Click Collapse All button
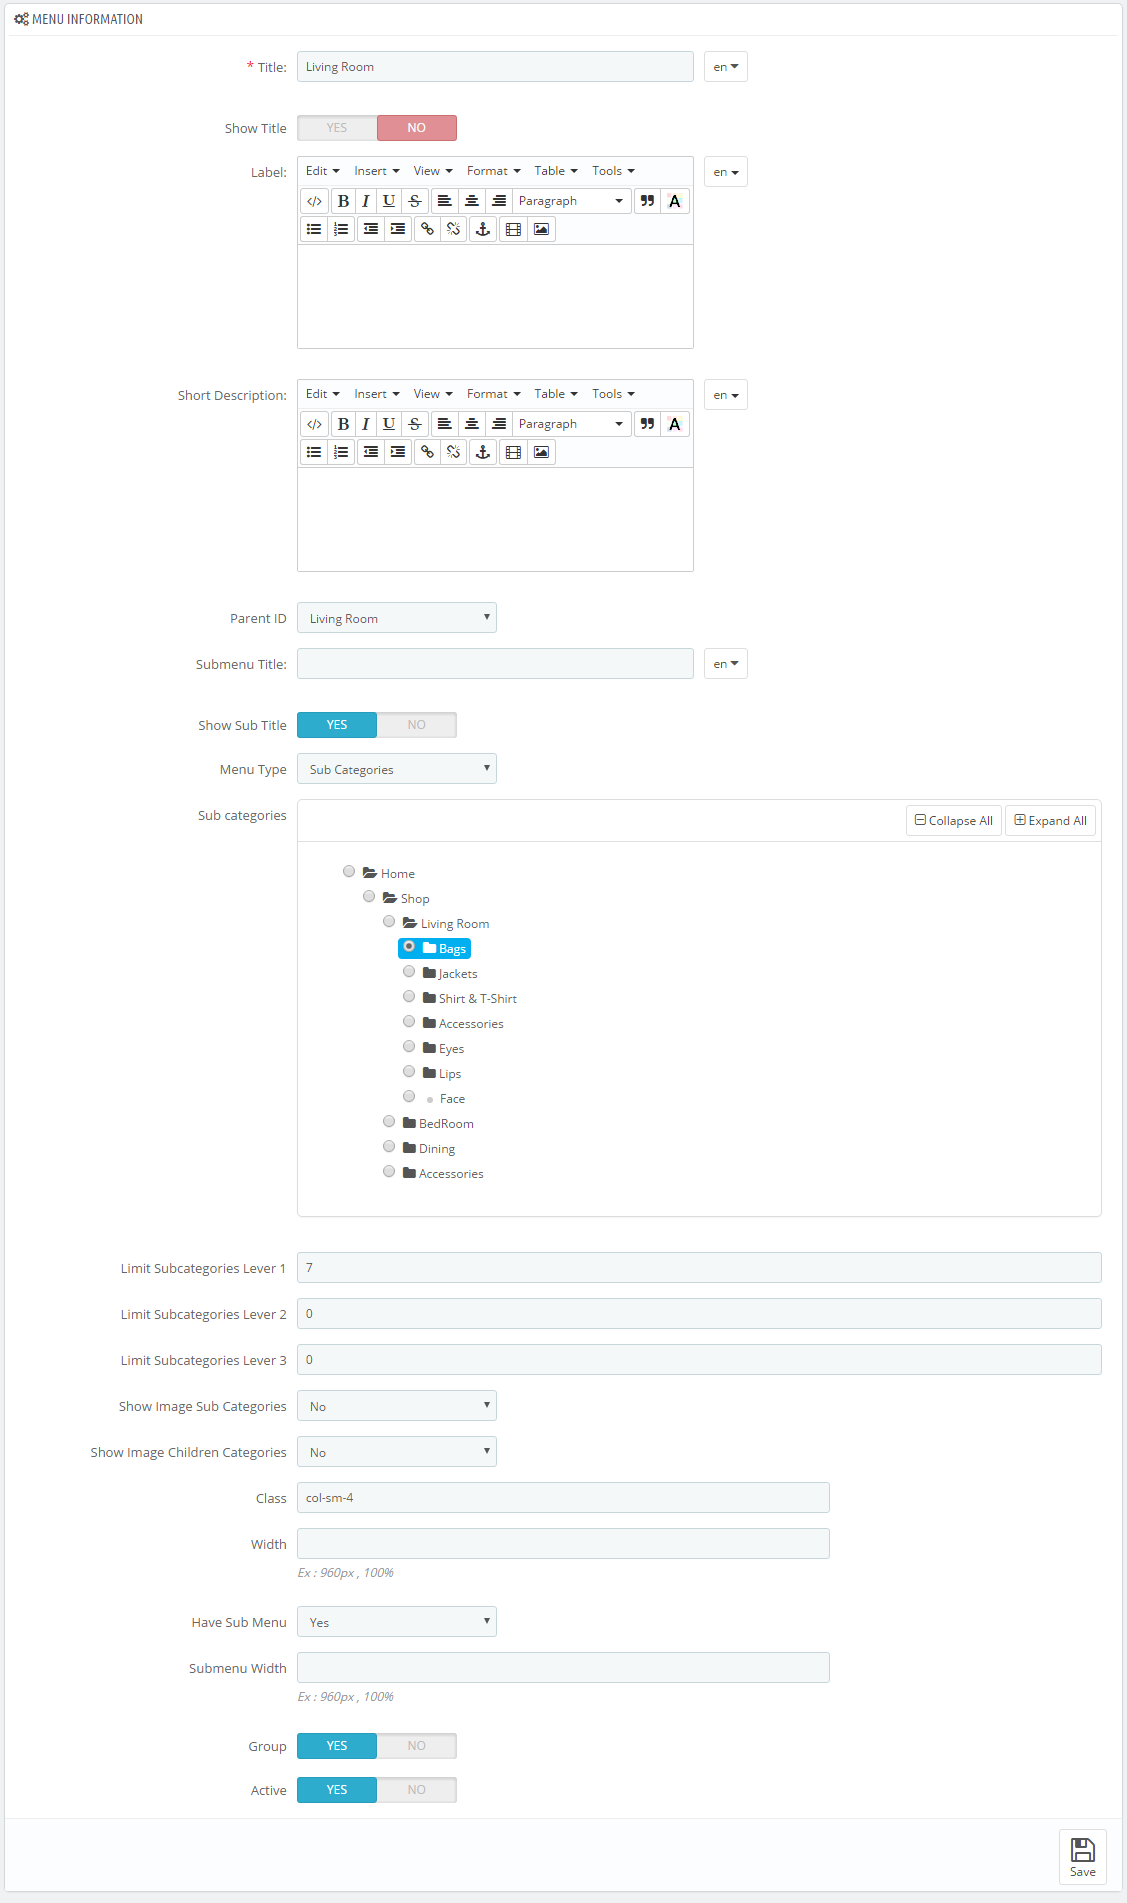1127x1903 pixels. (954, 821)
